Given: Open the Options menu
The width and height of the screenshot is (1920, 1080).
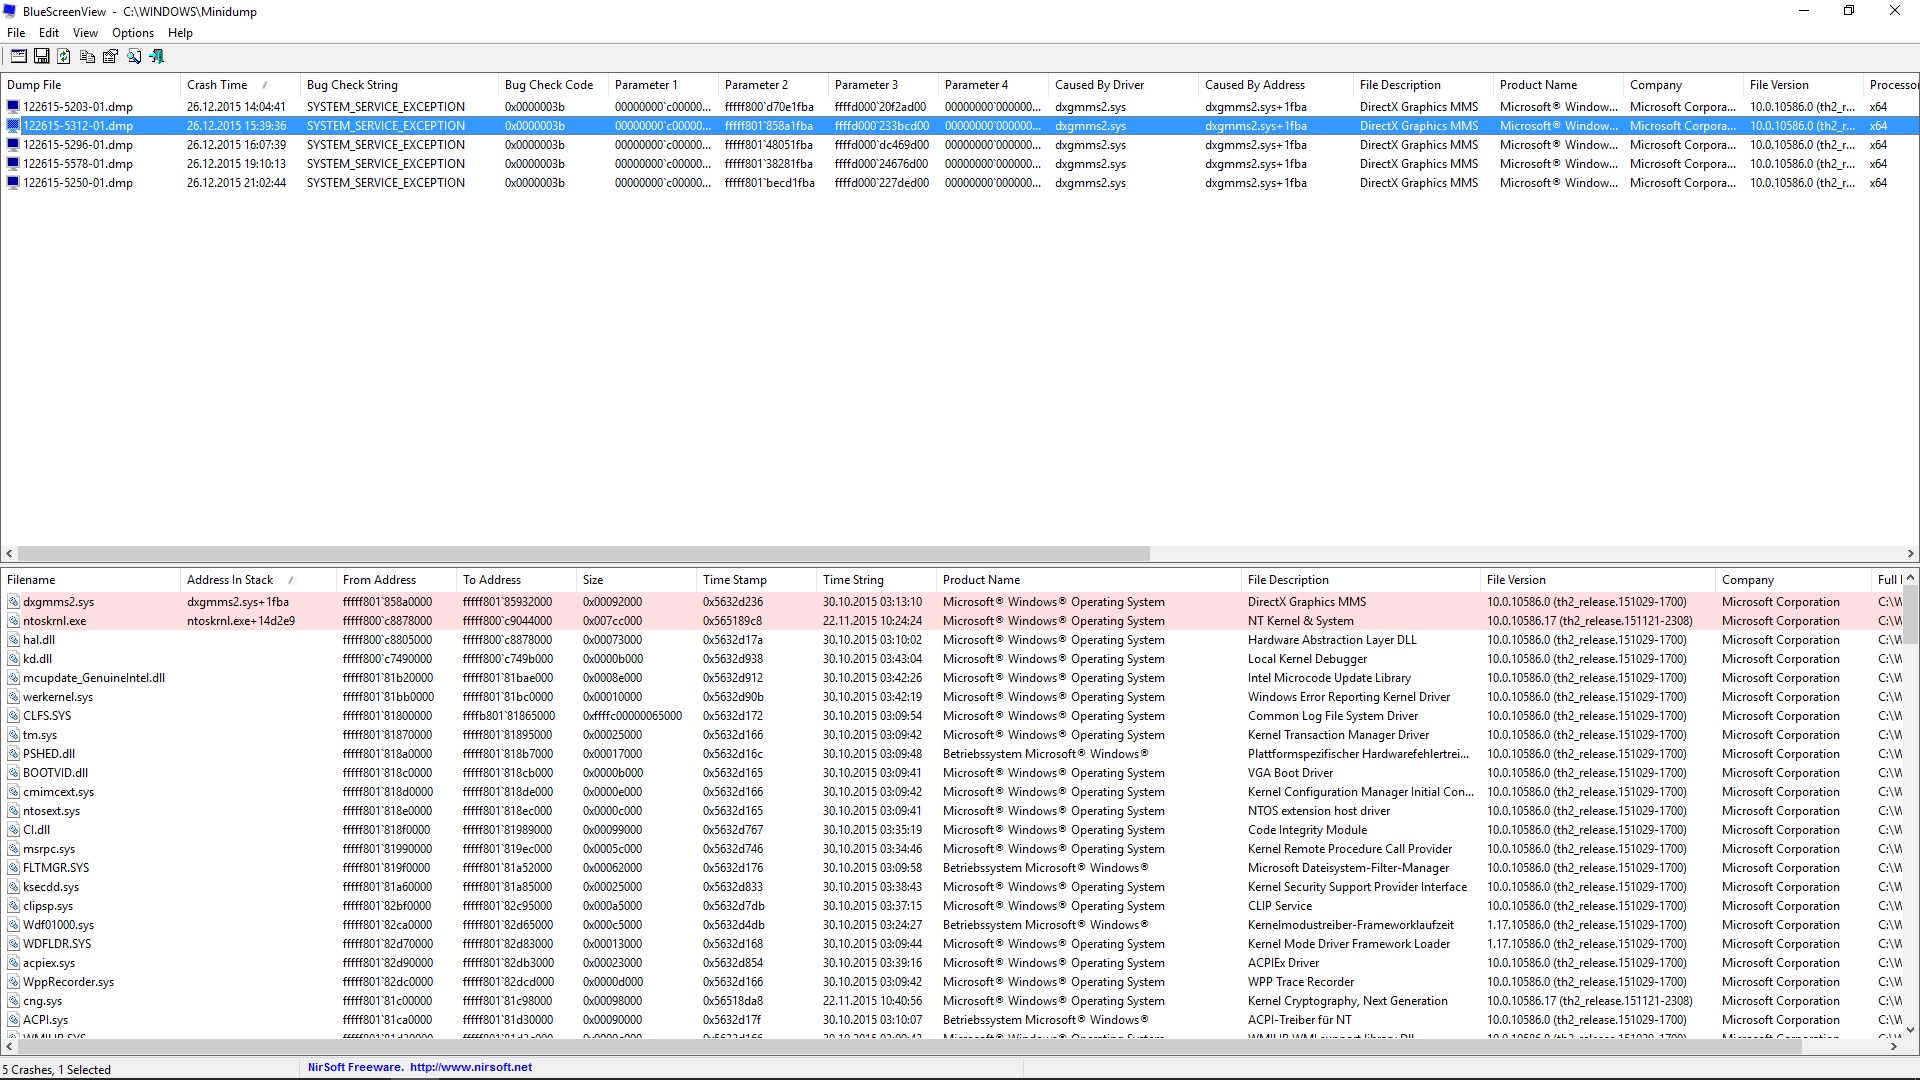Looking at the screenshot, I should click(x=132, y=33).
